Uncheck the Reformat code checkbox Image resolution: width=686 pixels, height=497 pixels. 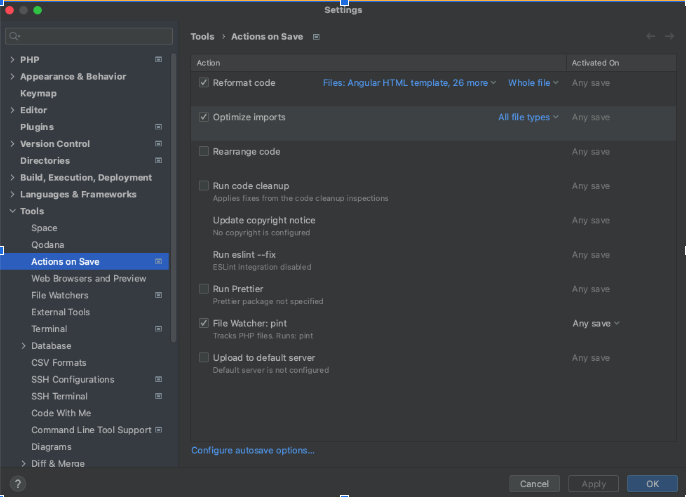[204, 83]
